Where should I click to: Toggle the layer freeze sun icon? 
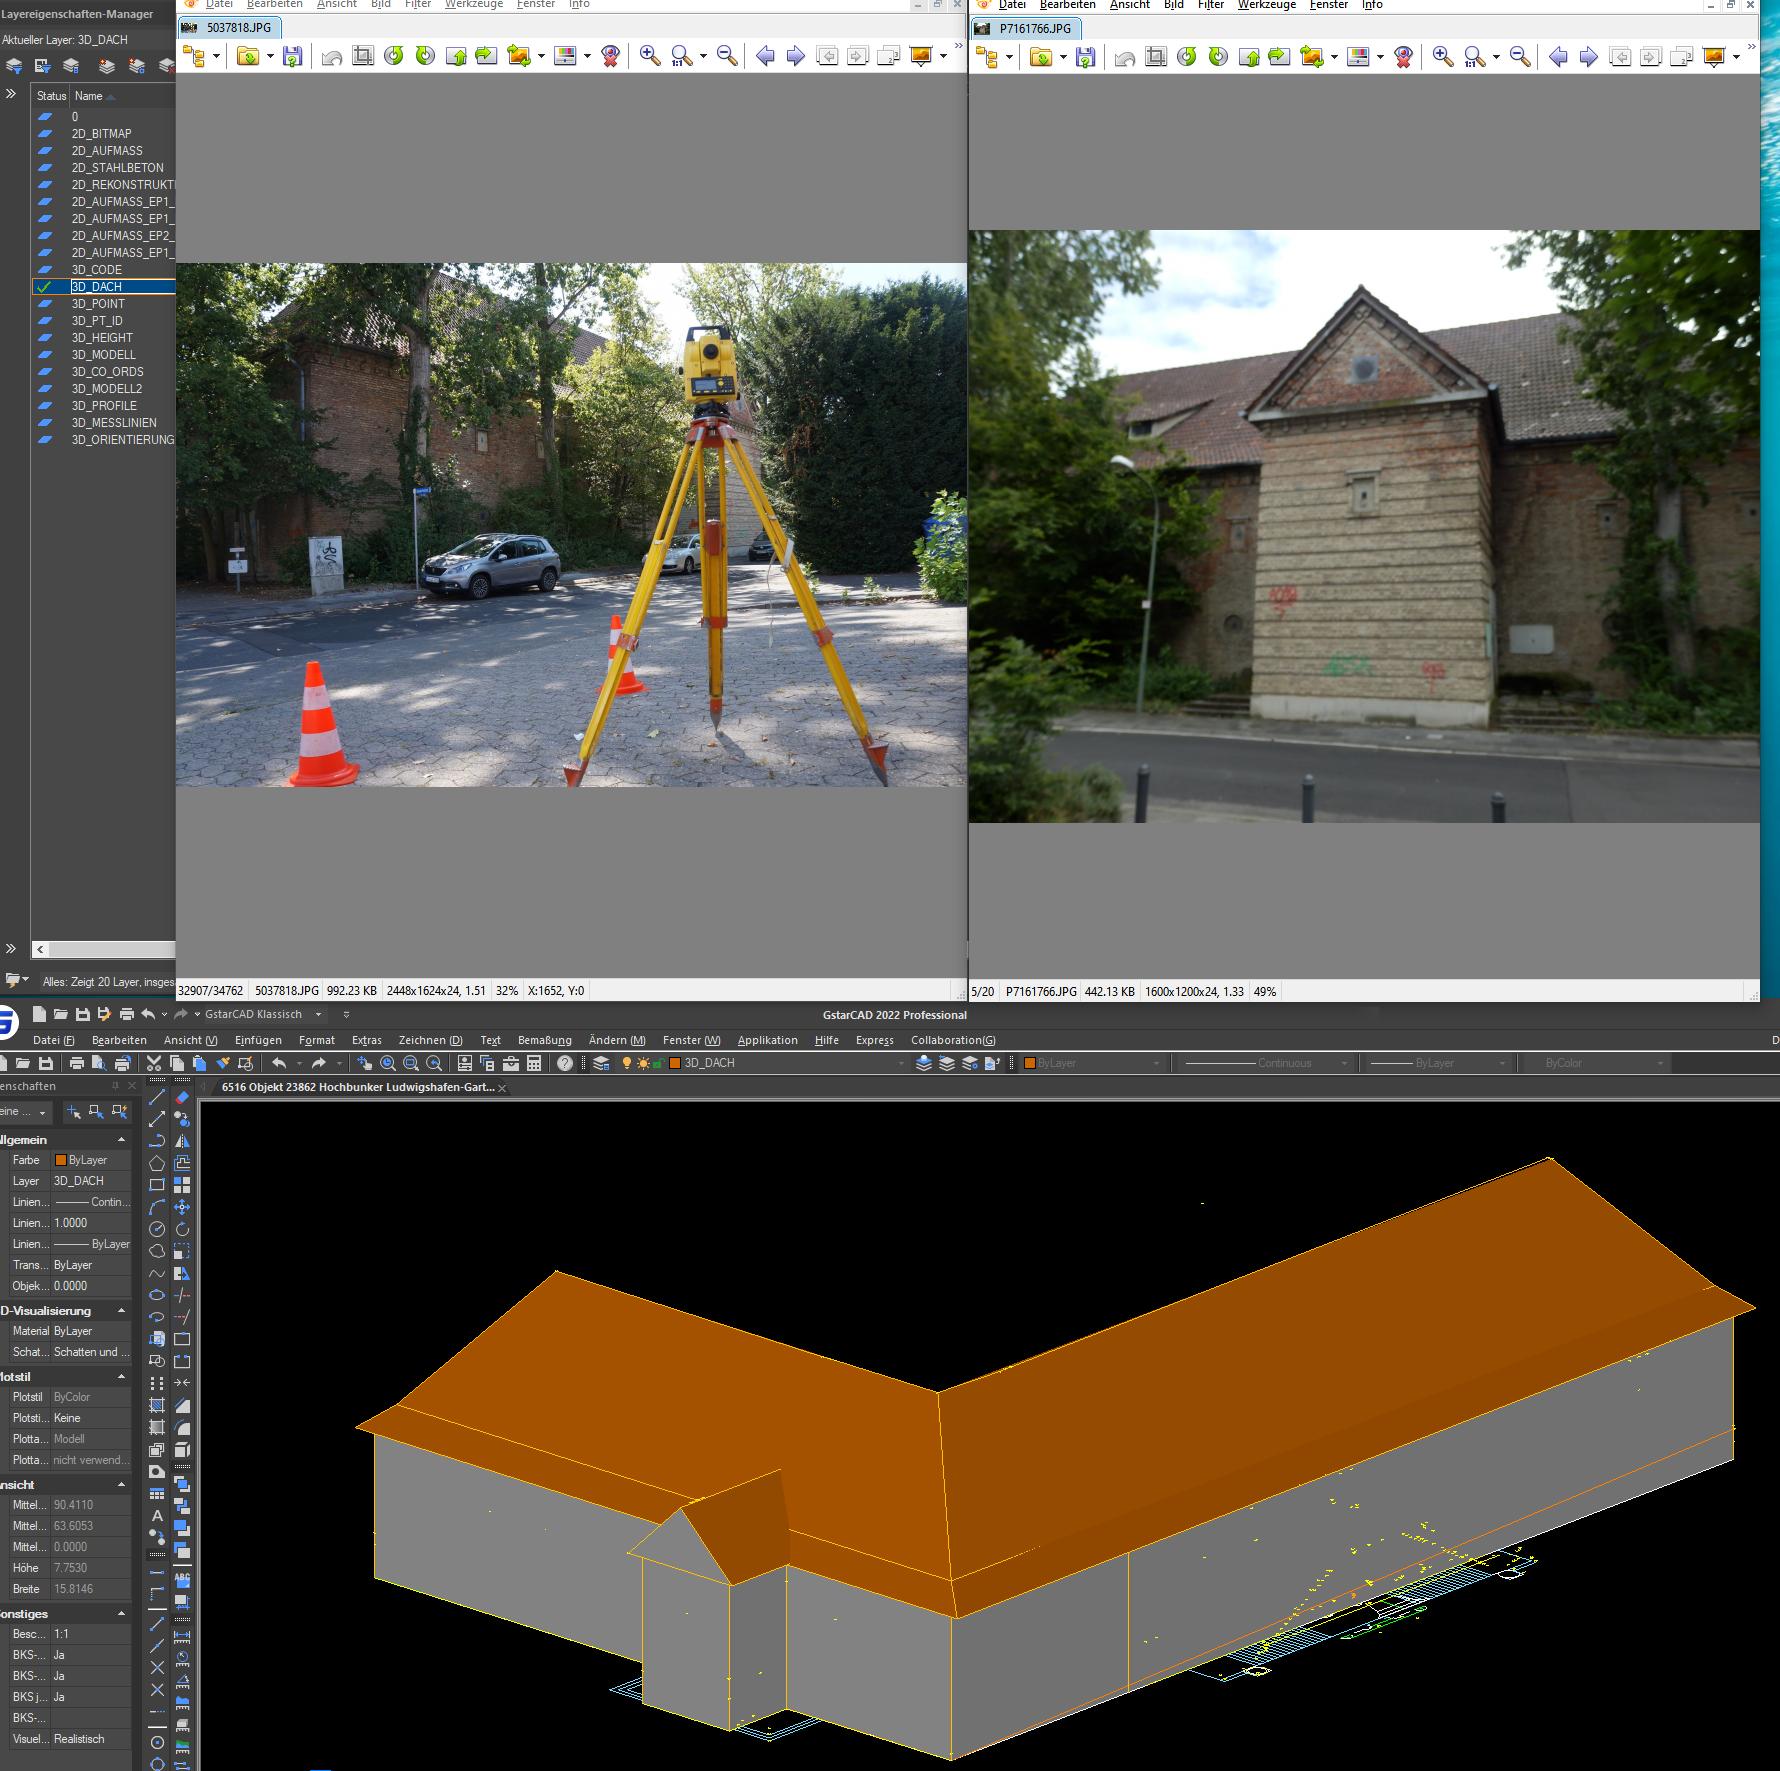(x=642, y=1063)
